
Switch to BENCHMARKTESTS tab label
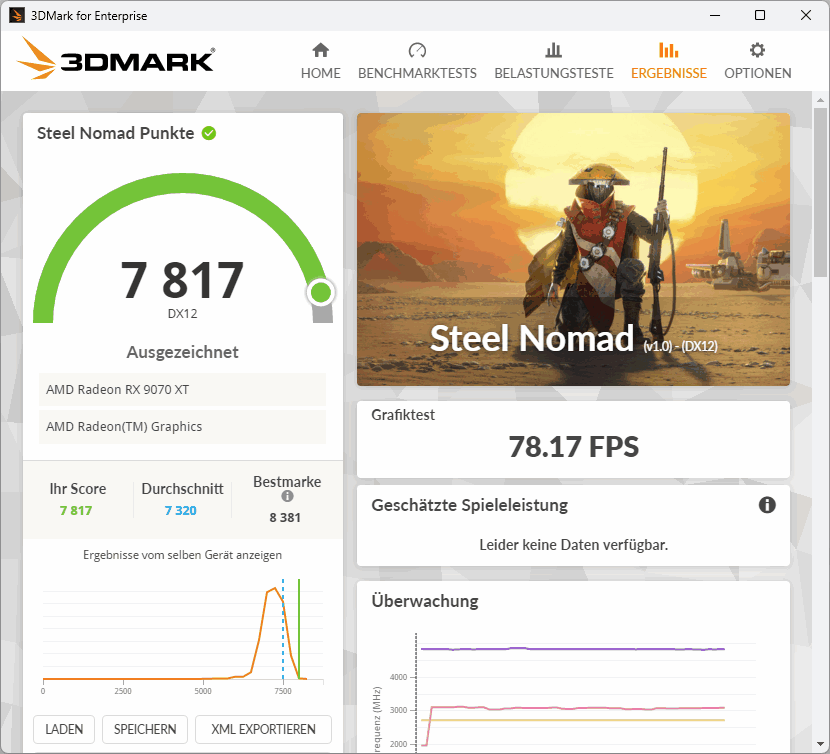417,73
